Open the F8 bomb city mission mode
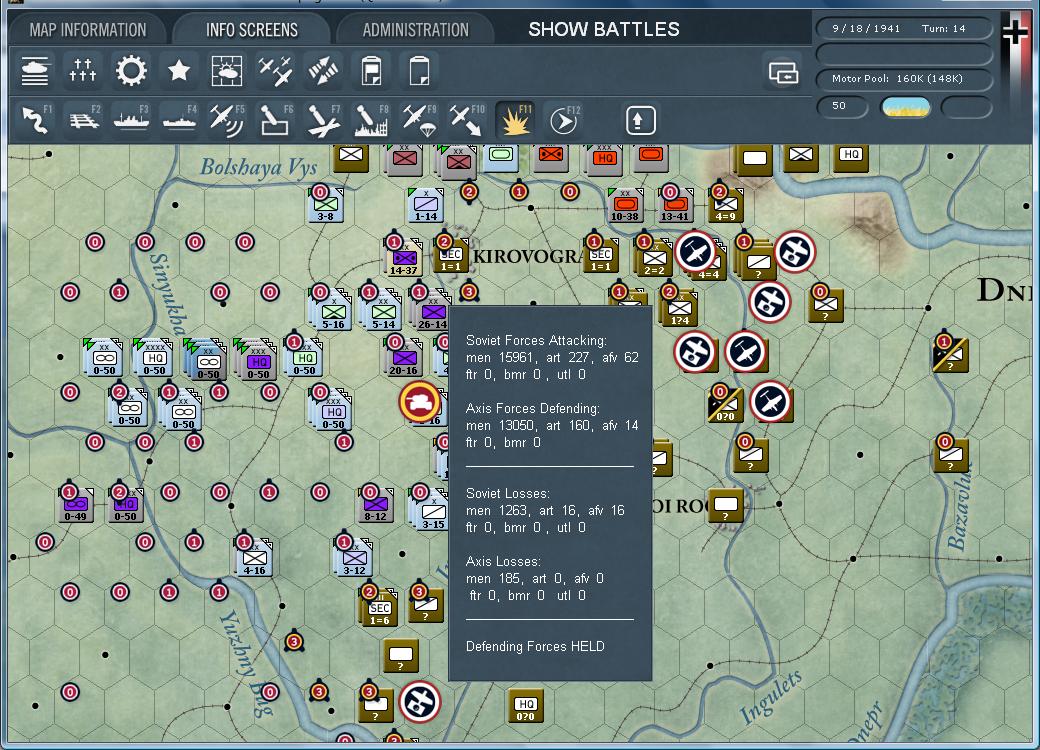 coord(369,118)
